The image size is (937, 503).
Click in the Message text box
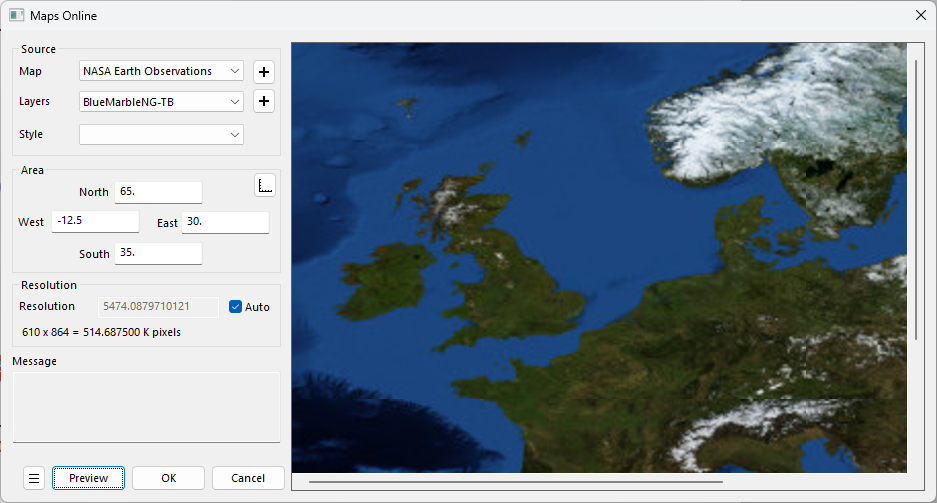point(146,407)
